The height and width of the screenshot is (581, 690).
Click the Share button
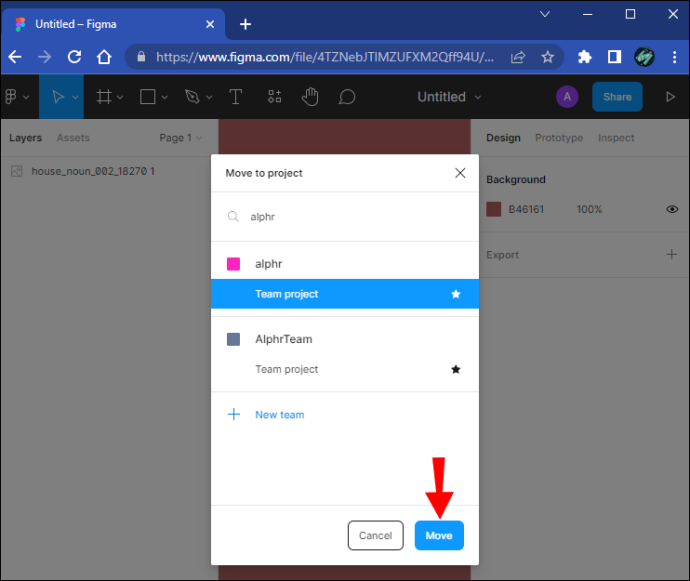(617, 96)
